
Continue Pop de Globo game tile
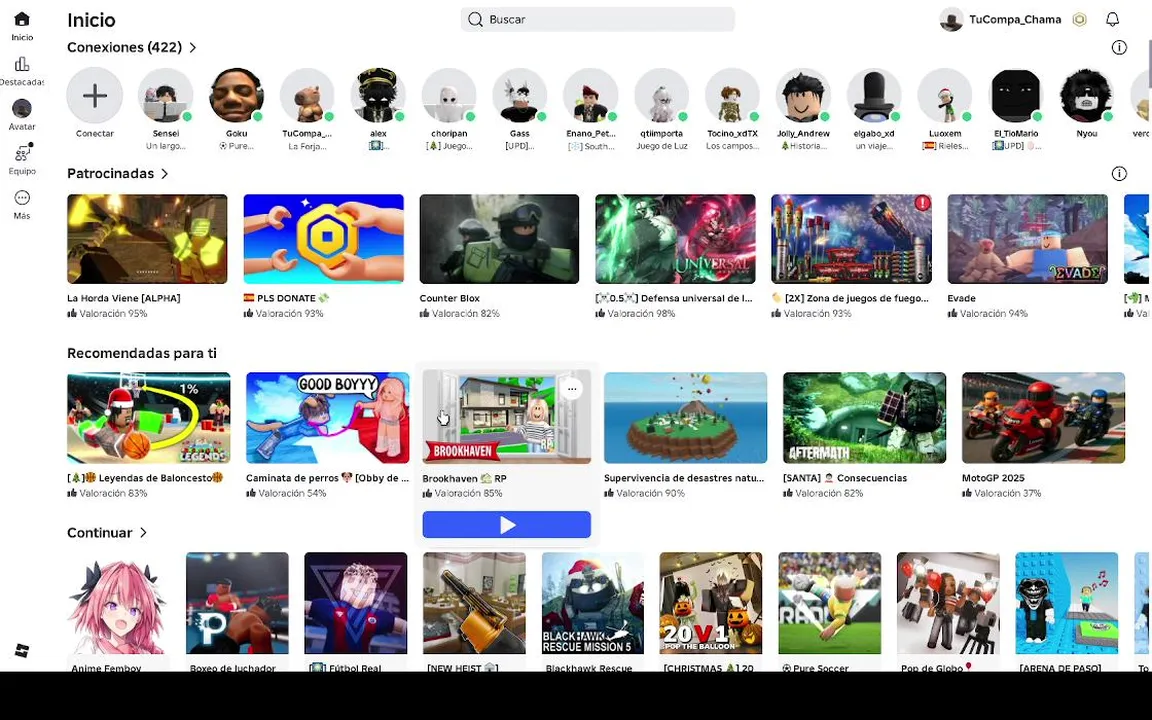coord(948,603)
